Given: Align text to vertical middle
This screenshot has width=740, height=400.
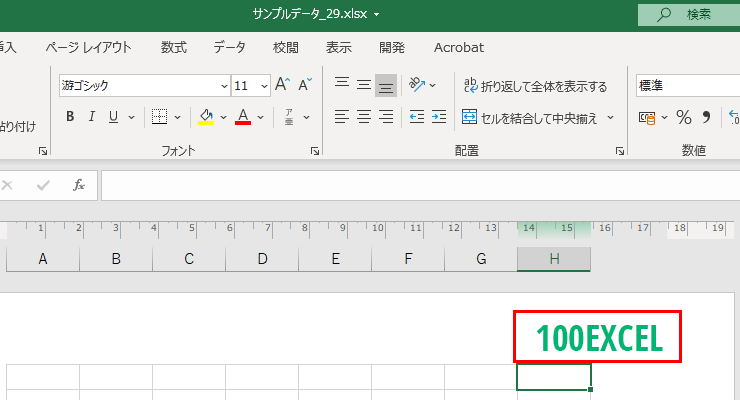Looking at the screenshot, I should click(363, 84).
